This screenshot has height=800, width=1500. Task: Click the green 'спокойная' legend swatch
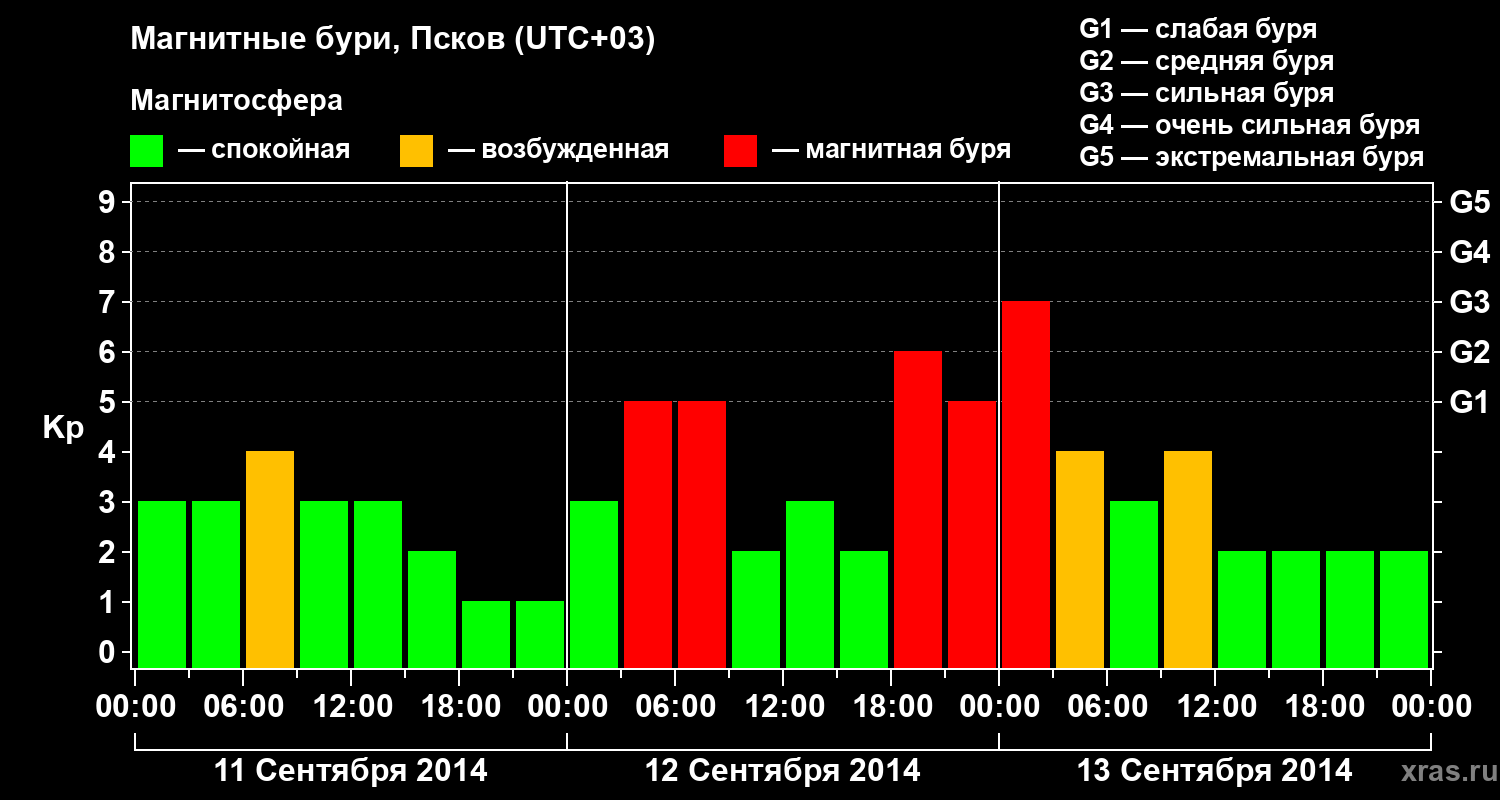pyautogui.click(x=146, y=151)
